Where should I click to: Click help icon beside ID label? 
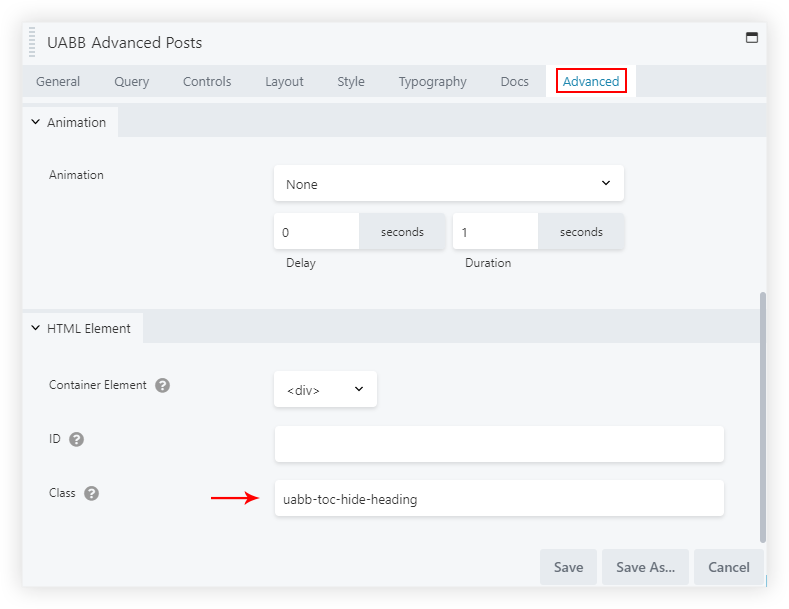[x=77, y=439]
